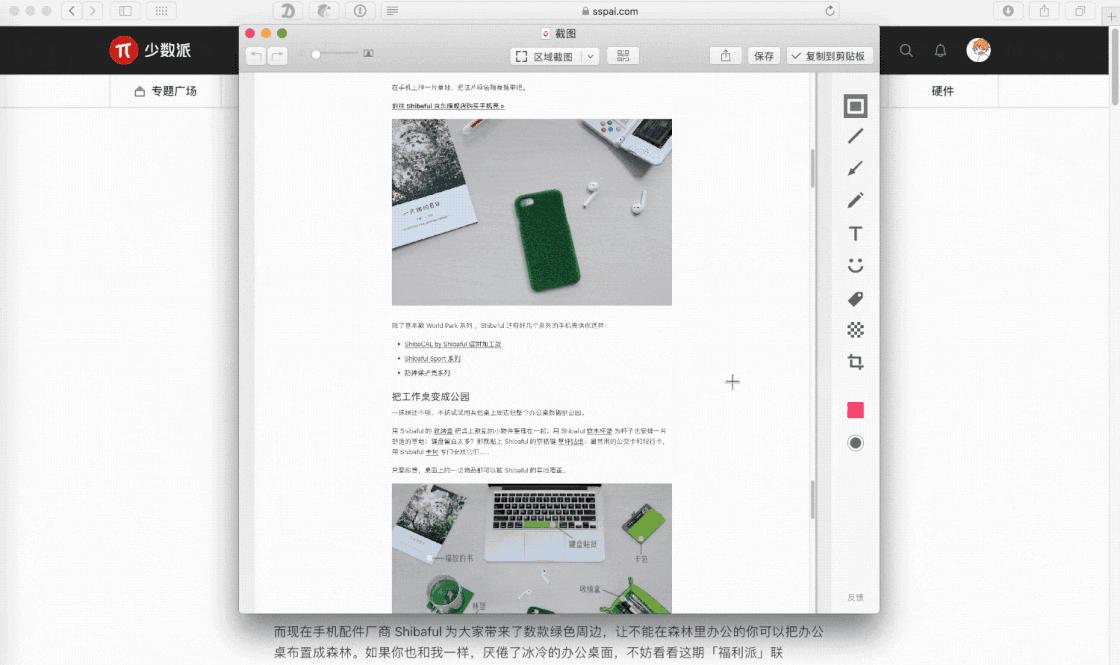Open Safari downloads icon
This screenshot has height=665, width=1120.
pyautogui.click(x=1008, y=11)
